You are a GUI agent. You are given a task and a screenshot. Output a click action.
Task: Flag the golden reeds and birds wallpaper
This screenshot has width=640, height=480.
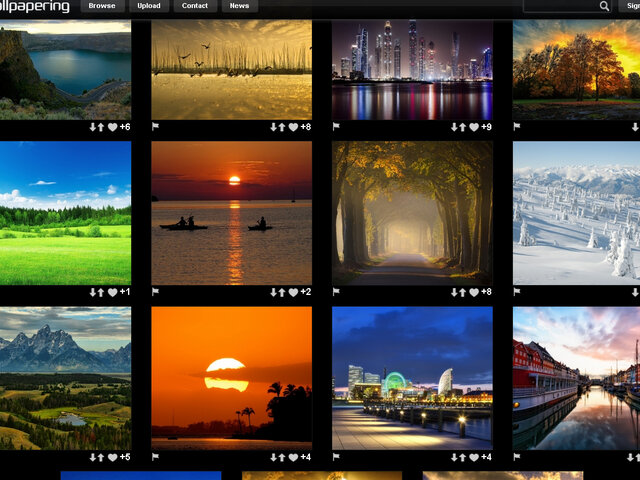155,127
